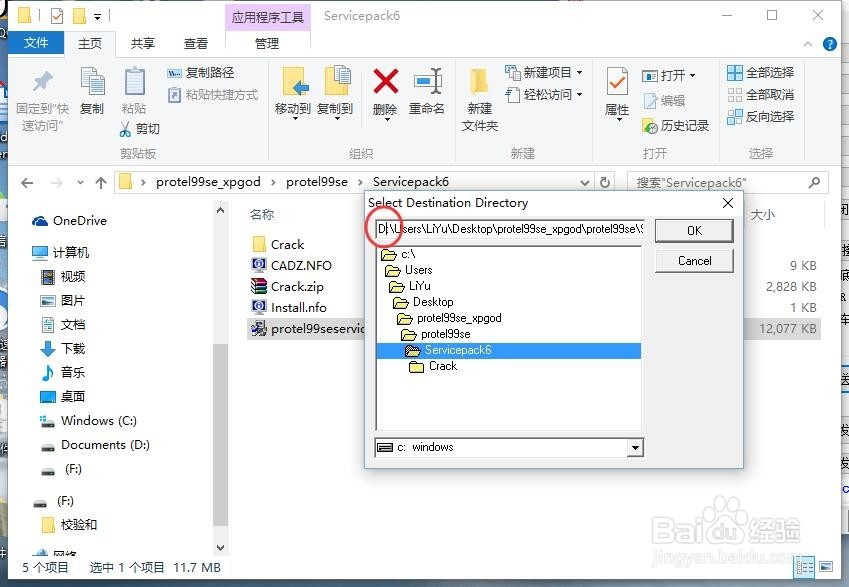The image size is (849, 587).
Task: Open the File (文件) tab
Action: click(36, 43)
